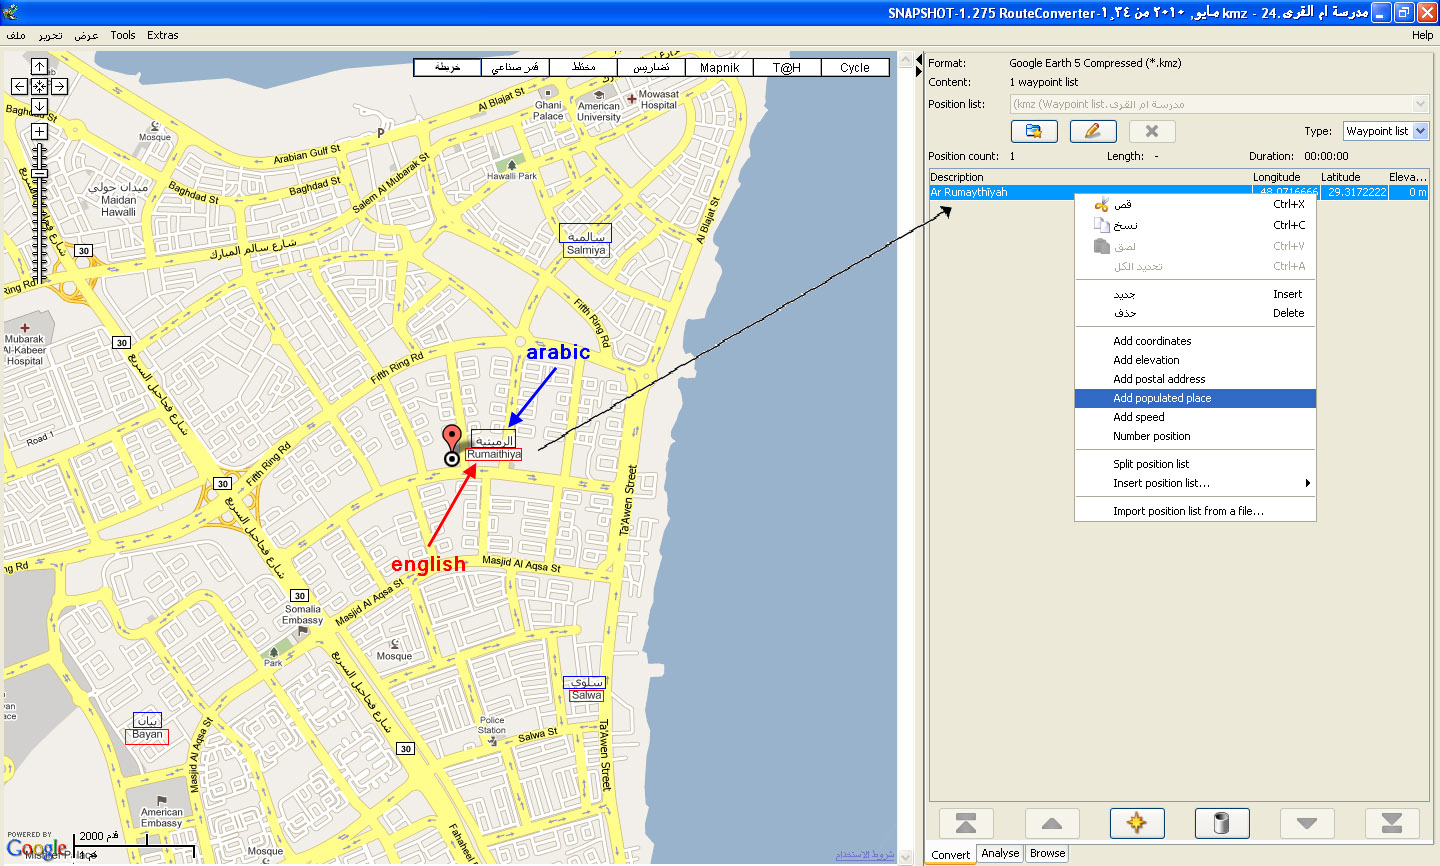
Task: Click the add position list folder button
Action: pos(1033,131)
